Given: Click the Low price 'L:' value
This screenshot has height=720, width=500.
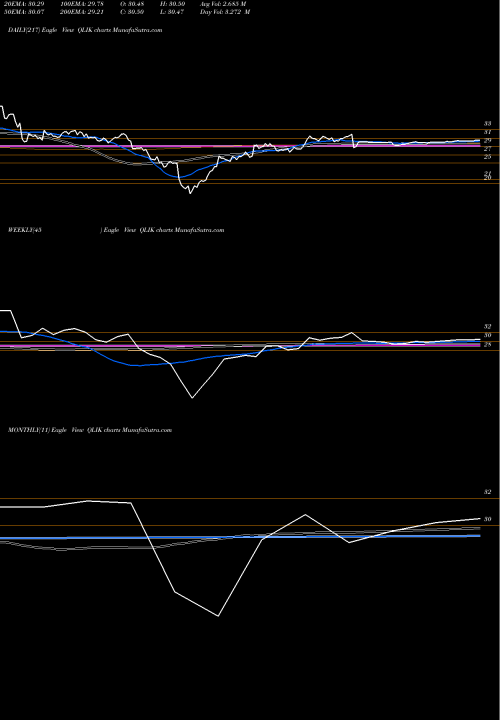Looking at the screenshot, I should [174, 12].
